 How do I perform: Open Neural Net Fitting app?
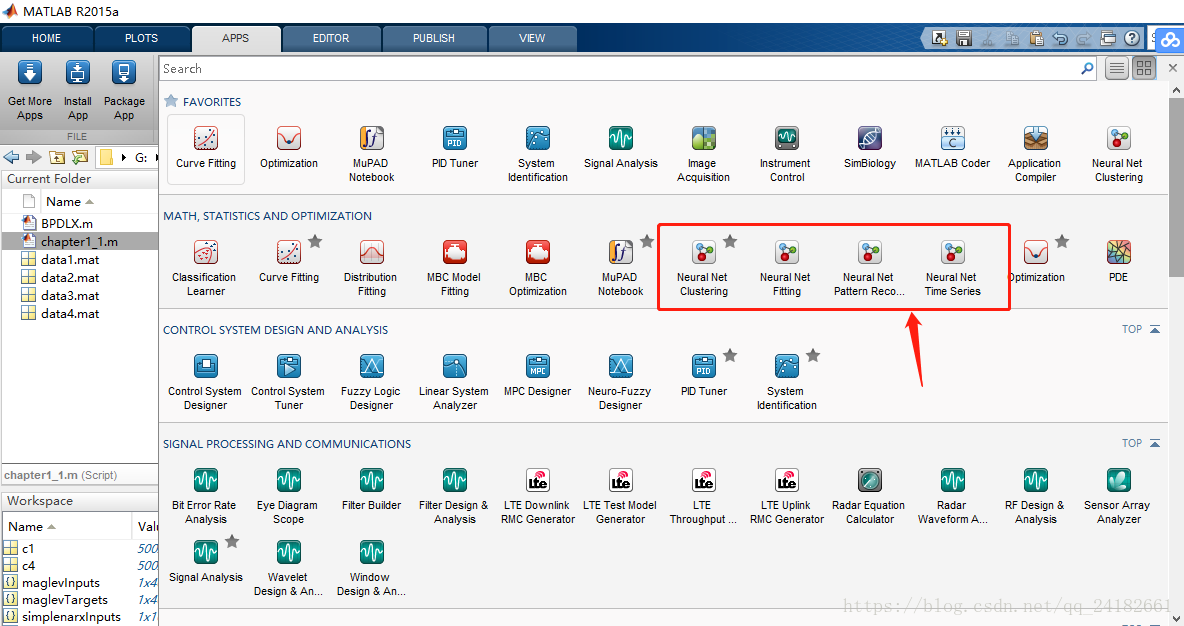tap(786, 269)
